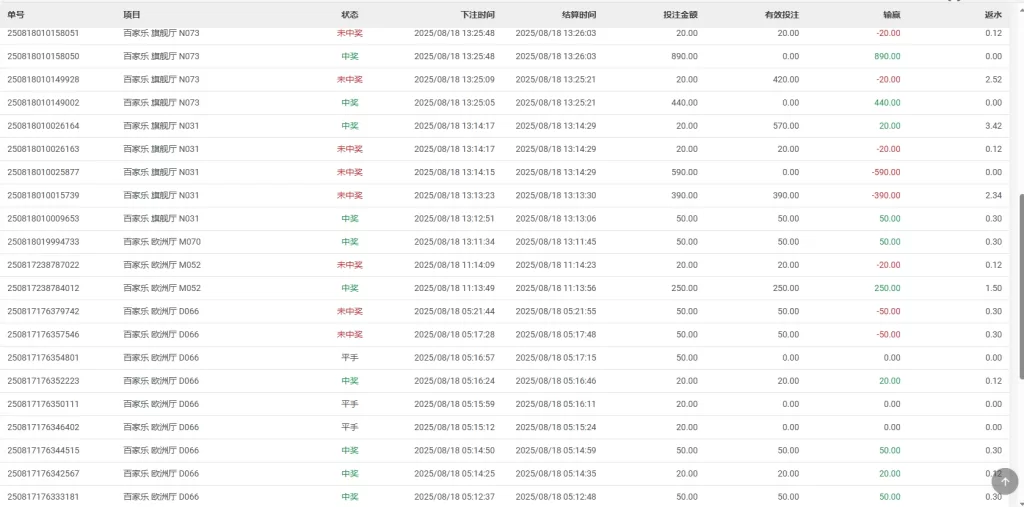Select order number 250818010015739
Image resolution: width=1024 pixels, height=507 pixels.
[x=44, y=195]
